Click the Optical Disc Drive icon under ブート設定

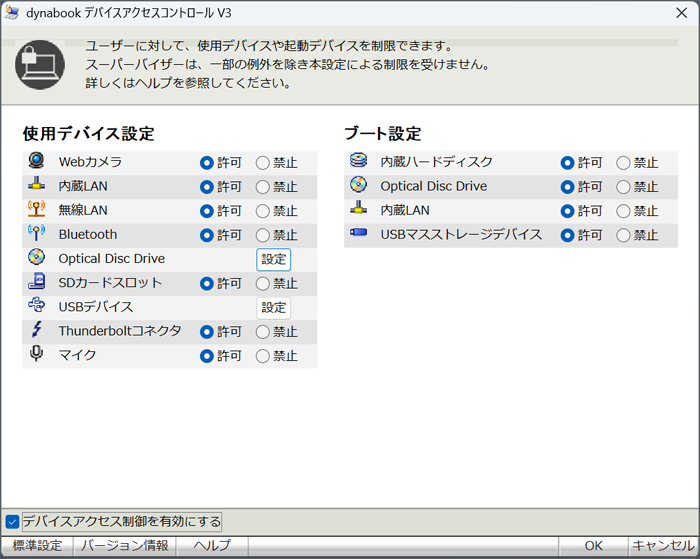(358, 184)
